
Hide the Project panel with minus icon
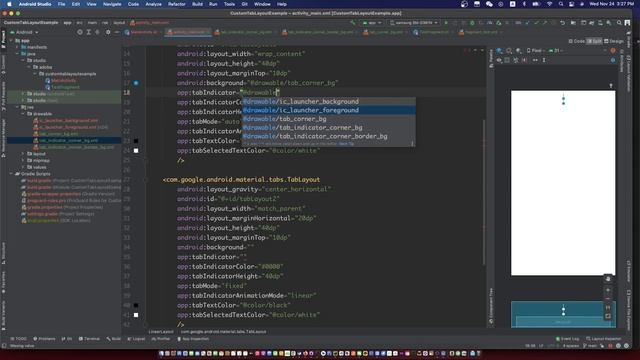click(x=117, y=32)
